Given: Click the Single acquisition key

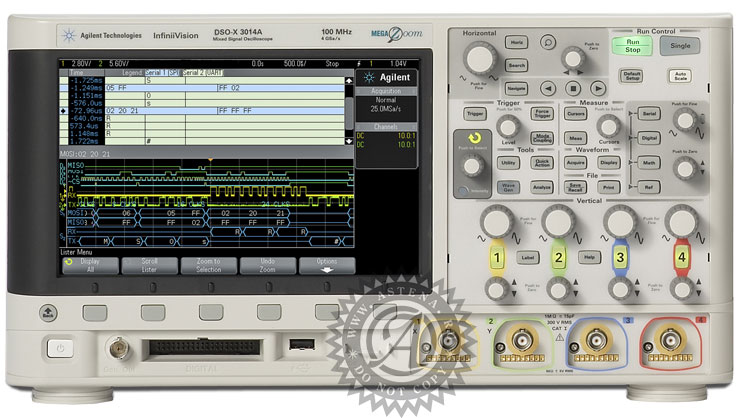Looking at the screenshot, I should click(680, 46).
